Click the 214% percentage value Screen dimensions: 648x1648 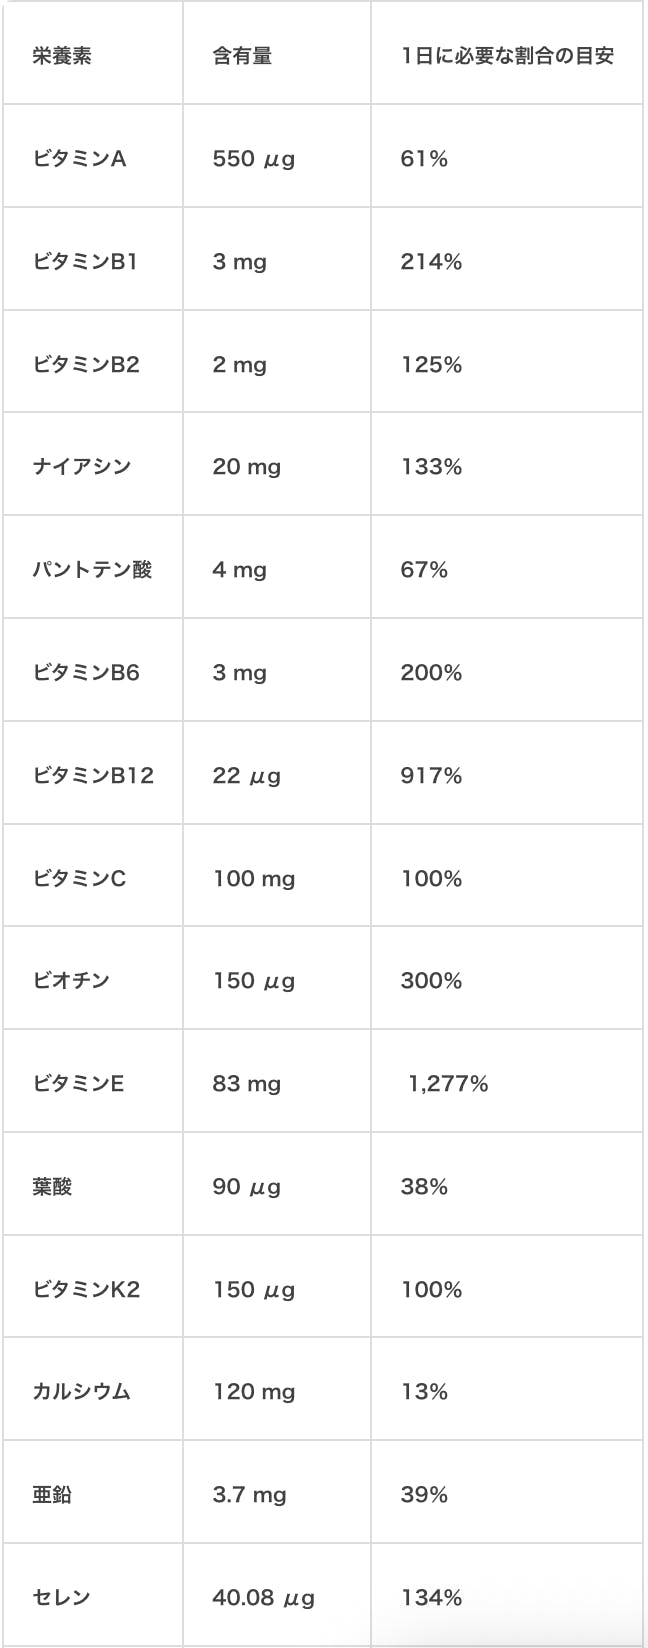[x=431, y=262]
